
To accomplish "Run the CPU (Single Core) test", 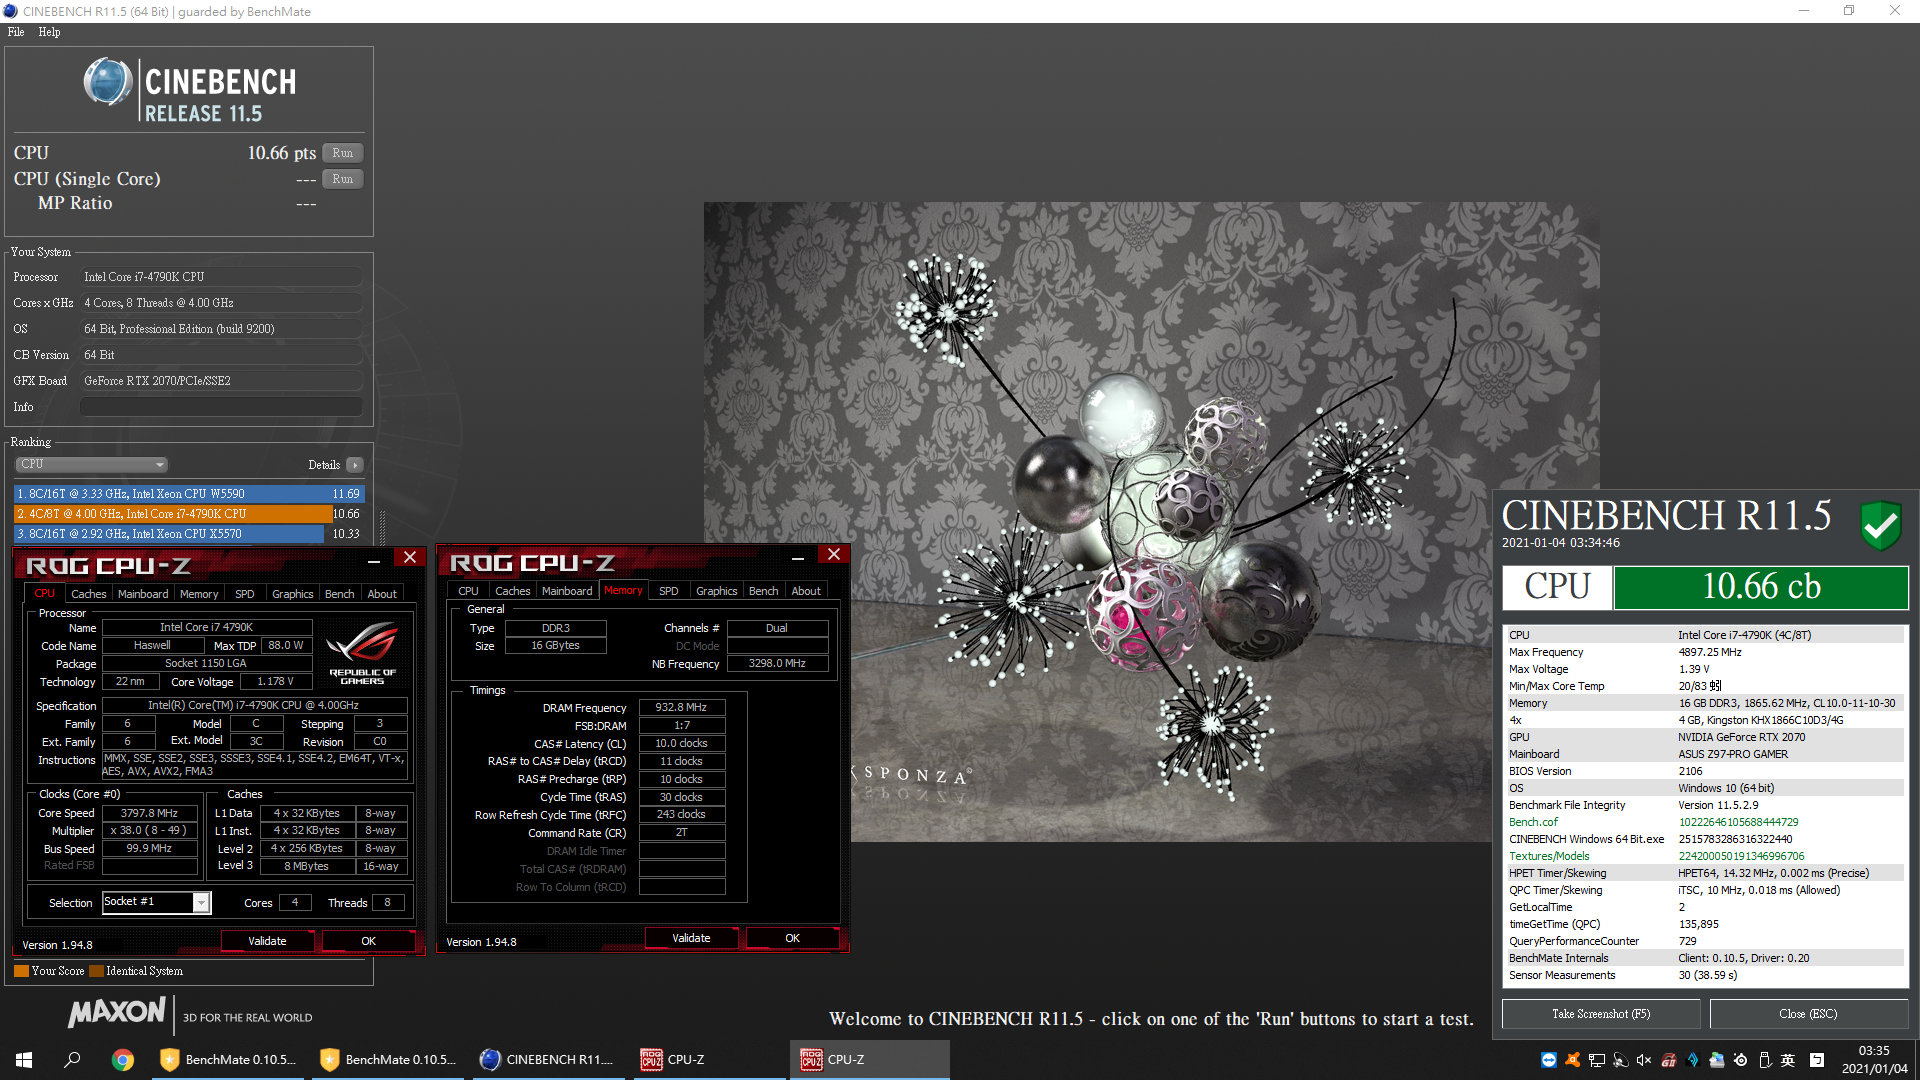I will tap(342, 179).
